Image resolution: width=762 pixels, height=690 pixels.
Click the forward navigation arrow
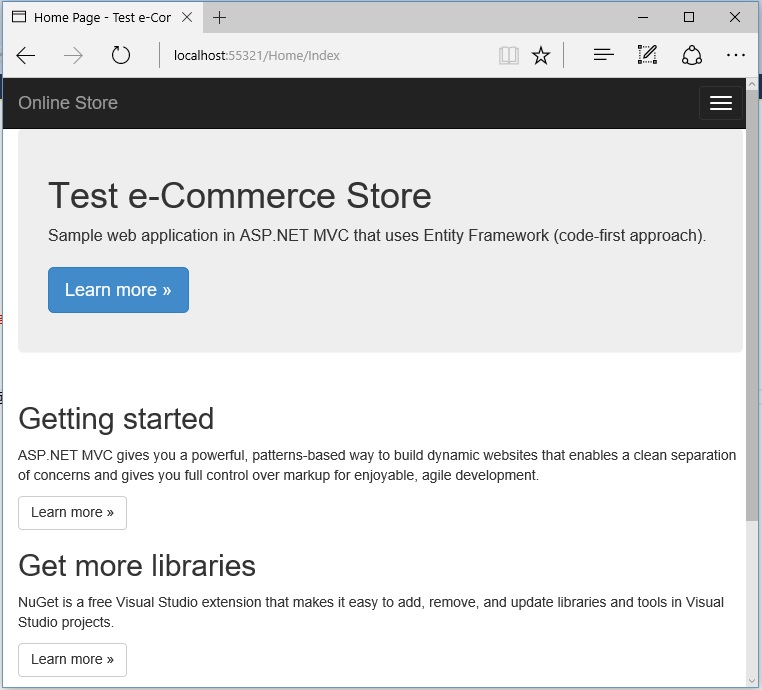click(73, 55)
